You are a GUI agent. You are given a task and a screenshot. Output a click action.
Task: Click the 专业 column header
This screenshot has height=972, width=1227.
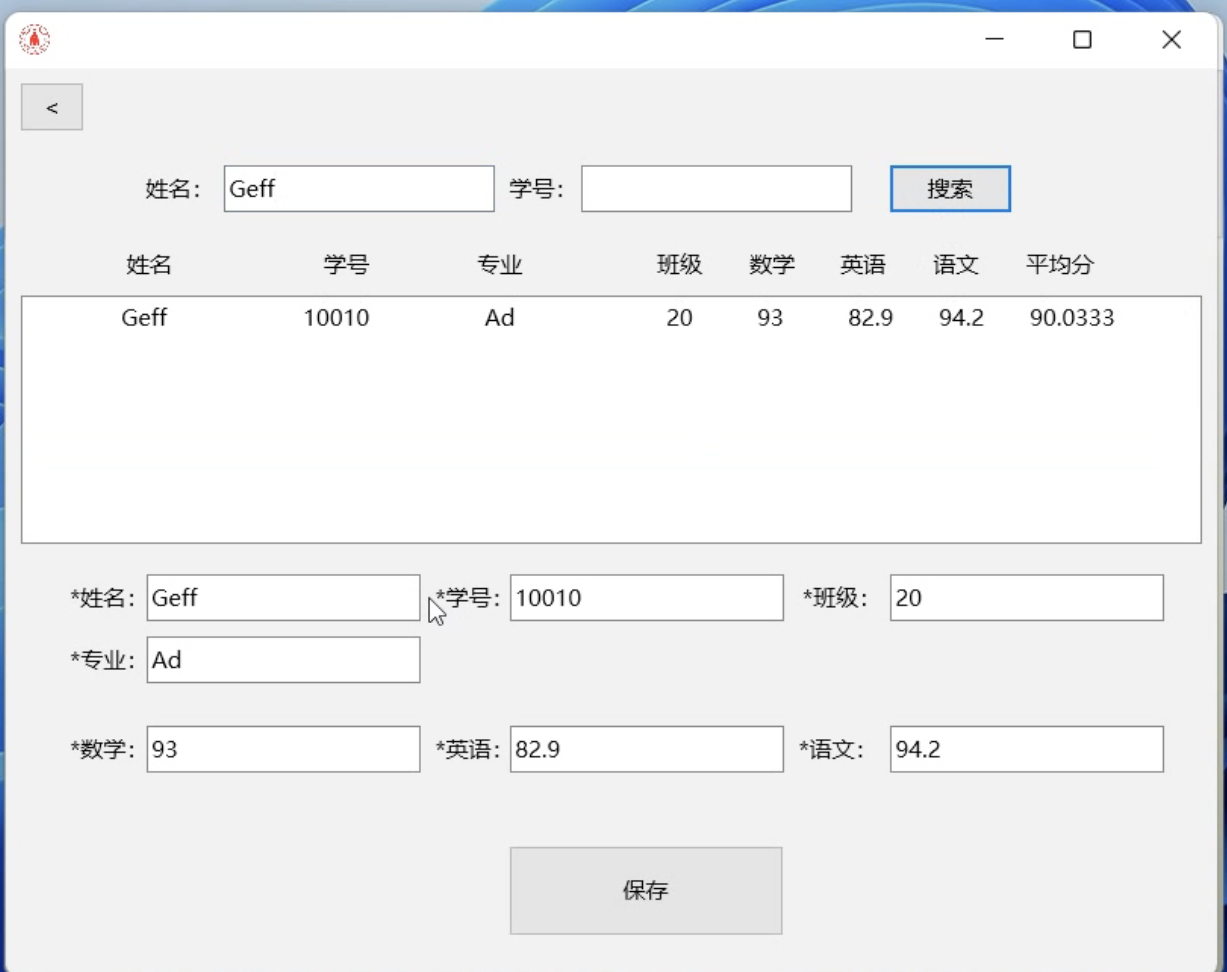tap(499, 265)
